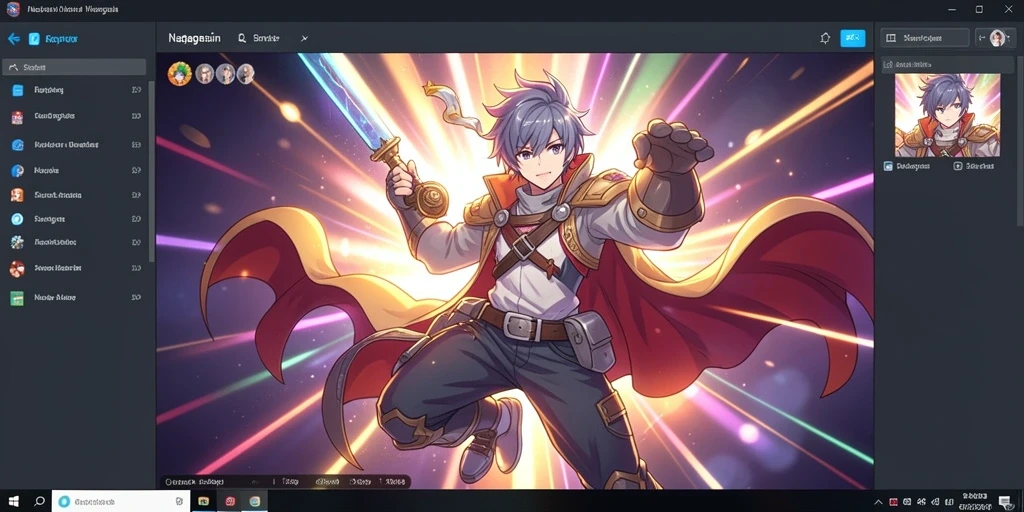Open the Windows Start menu

(x=12, y=501)
